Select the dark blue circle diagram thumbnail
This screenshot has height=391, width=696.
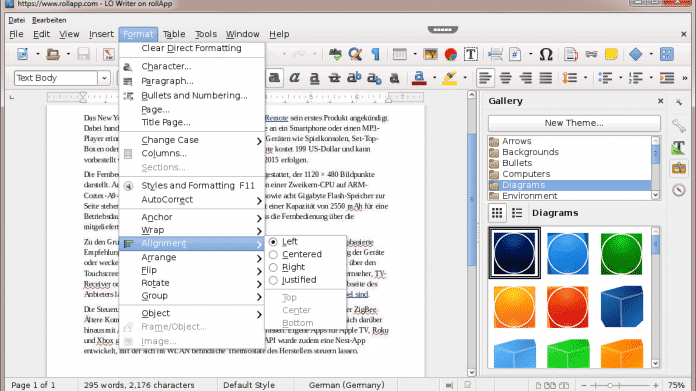pos(514,253)
